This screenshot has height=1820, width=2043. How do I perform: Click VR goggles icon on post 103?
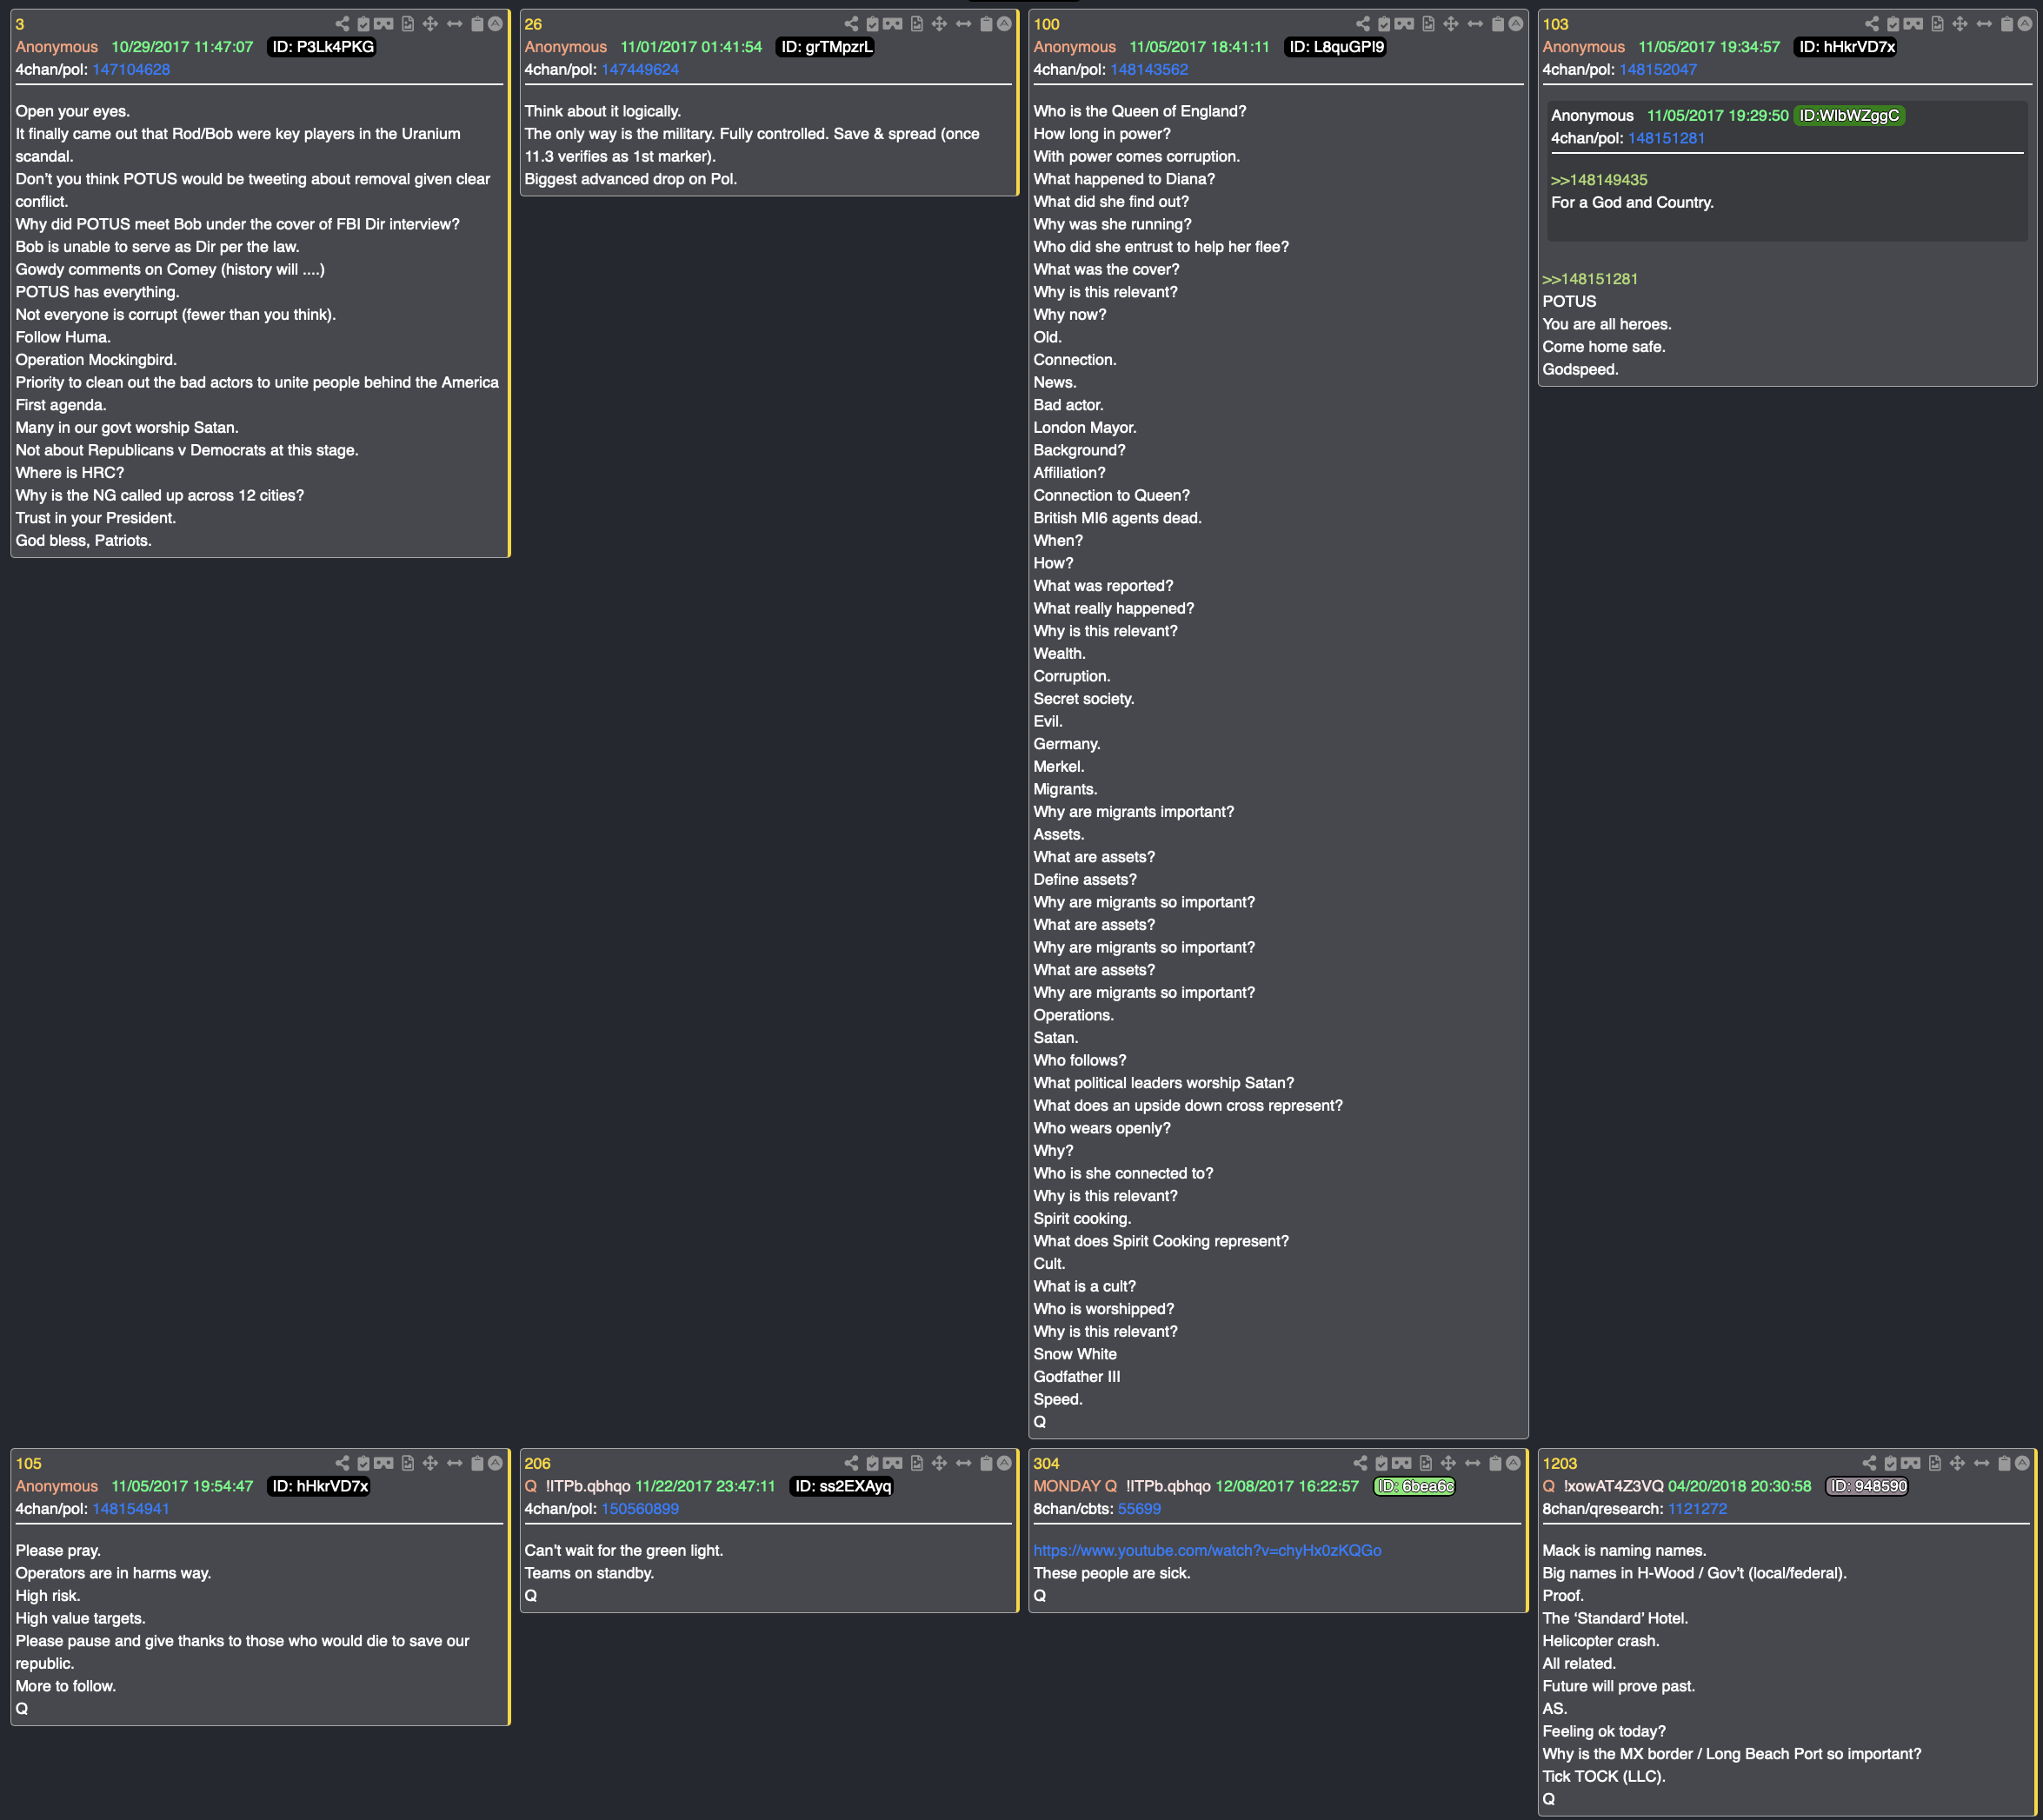click(1914, 24)
